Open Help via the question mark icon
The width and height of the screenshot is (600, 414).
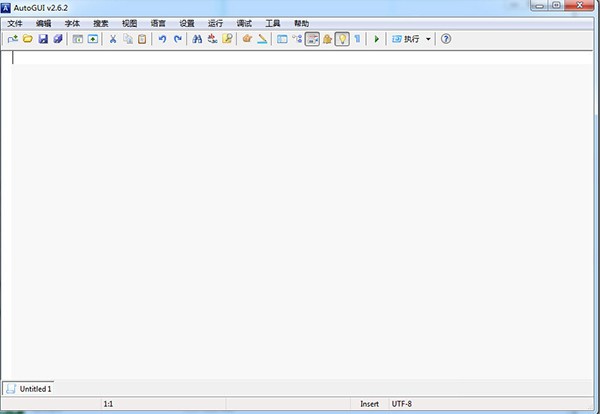pyautogui.click(x=446, y=39)
